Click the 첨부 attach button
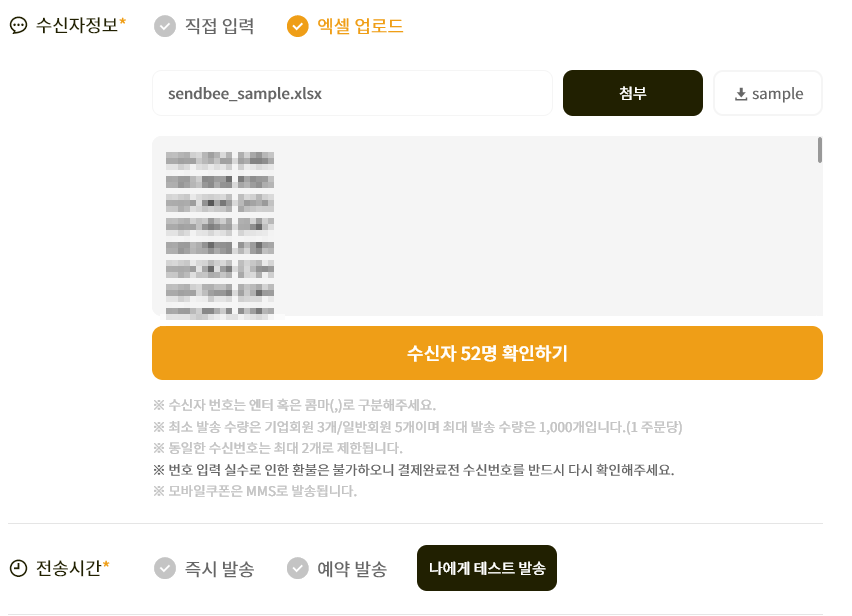Screen dimensions: 852x616 coord(632,92)
